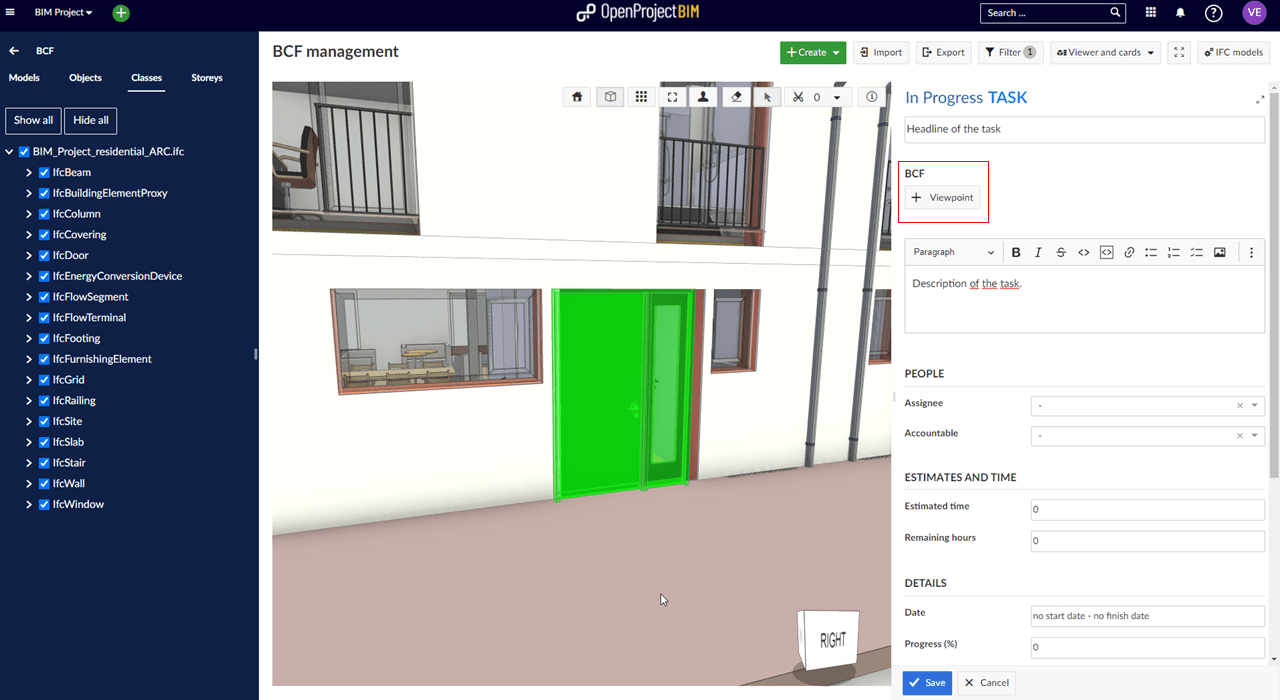Click the scissors section plane tool

pos(798,97)
